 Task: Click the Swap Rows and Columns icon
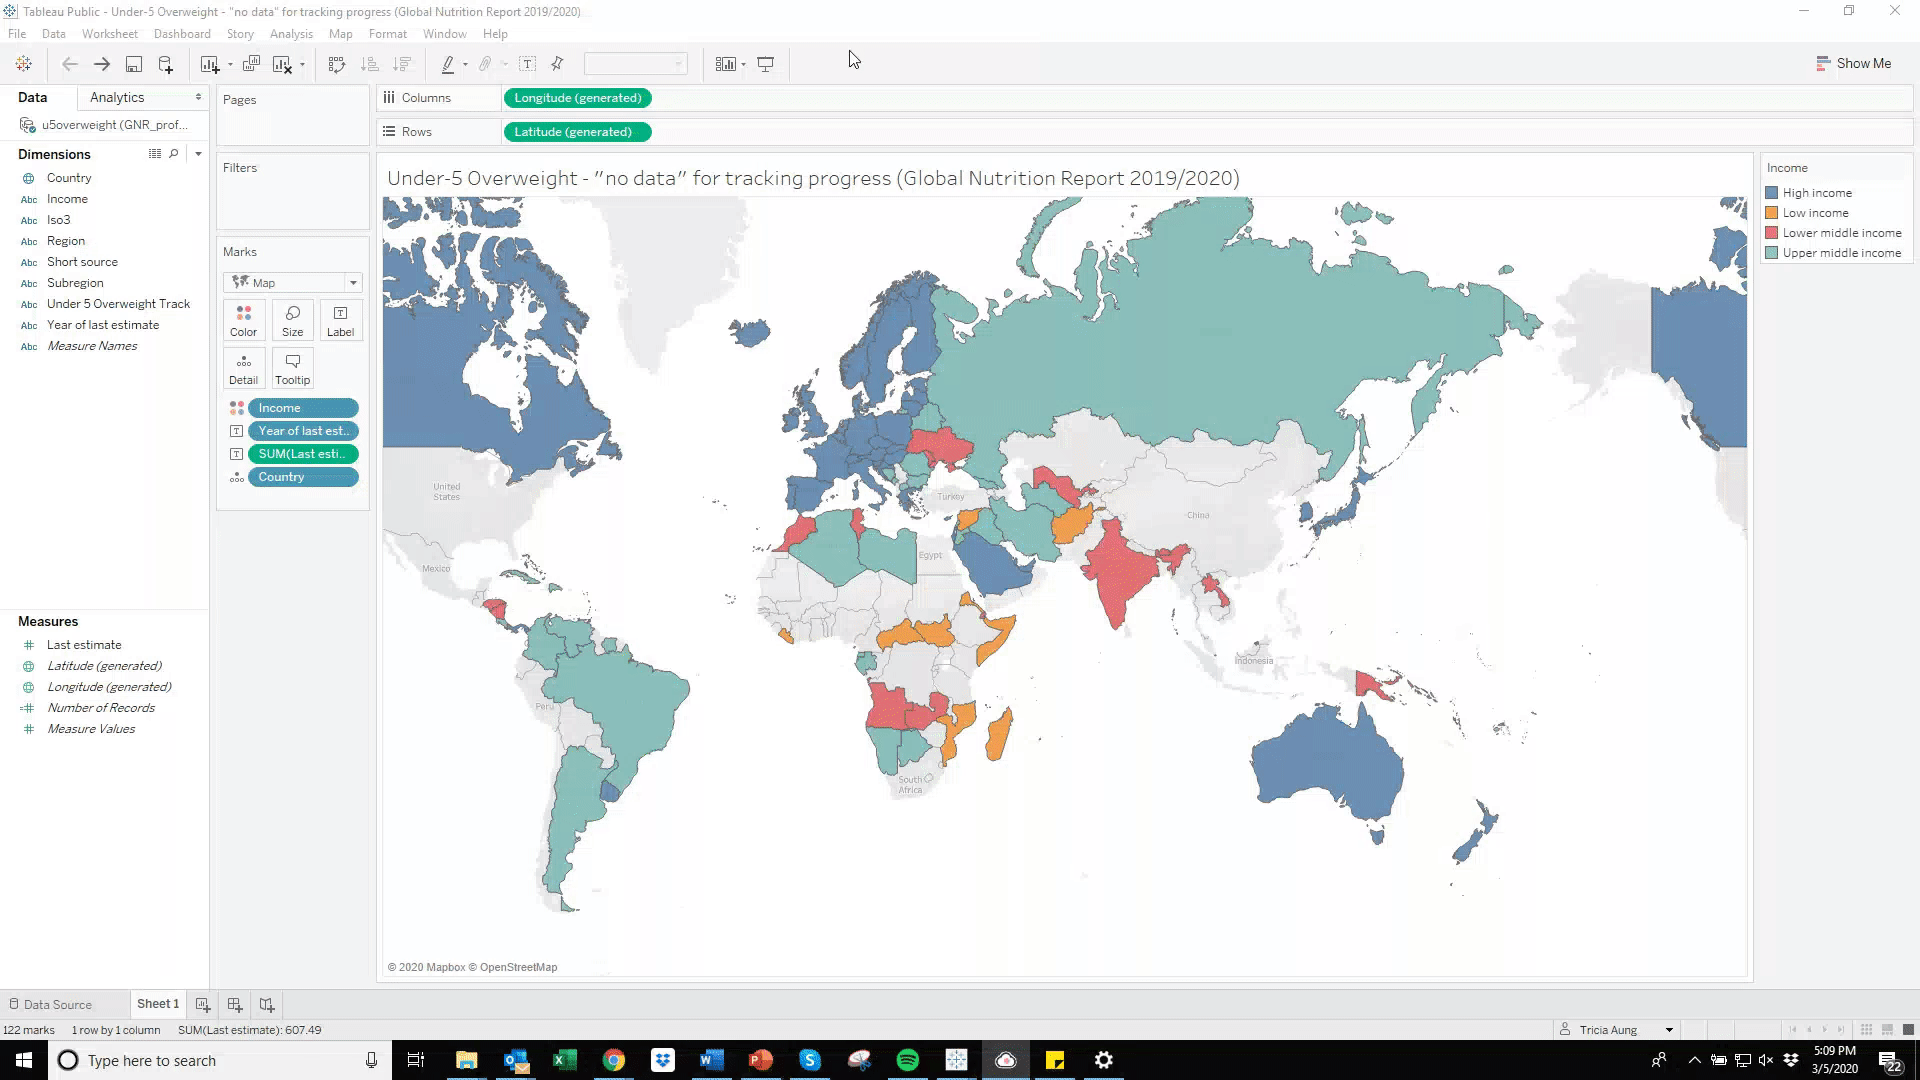point(336,63)
